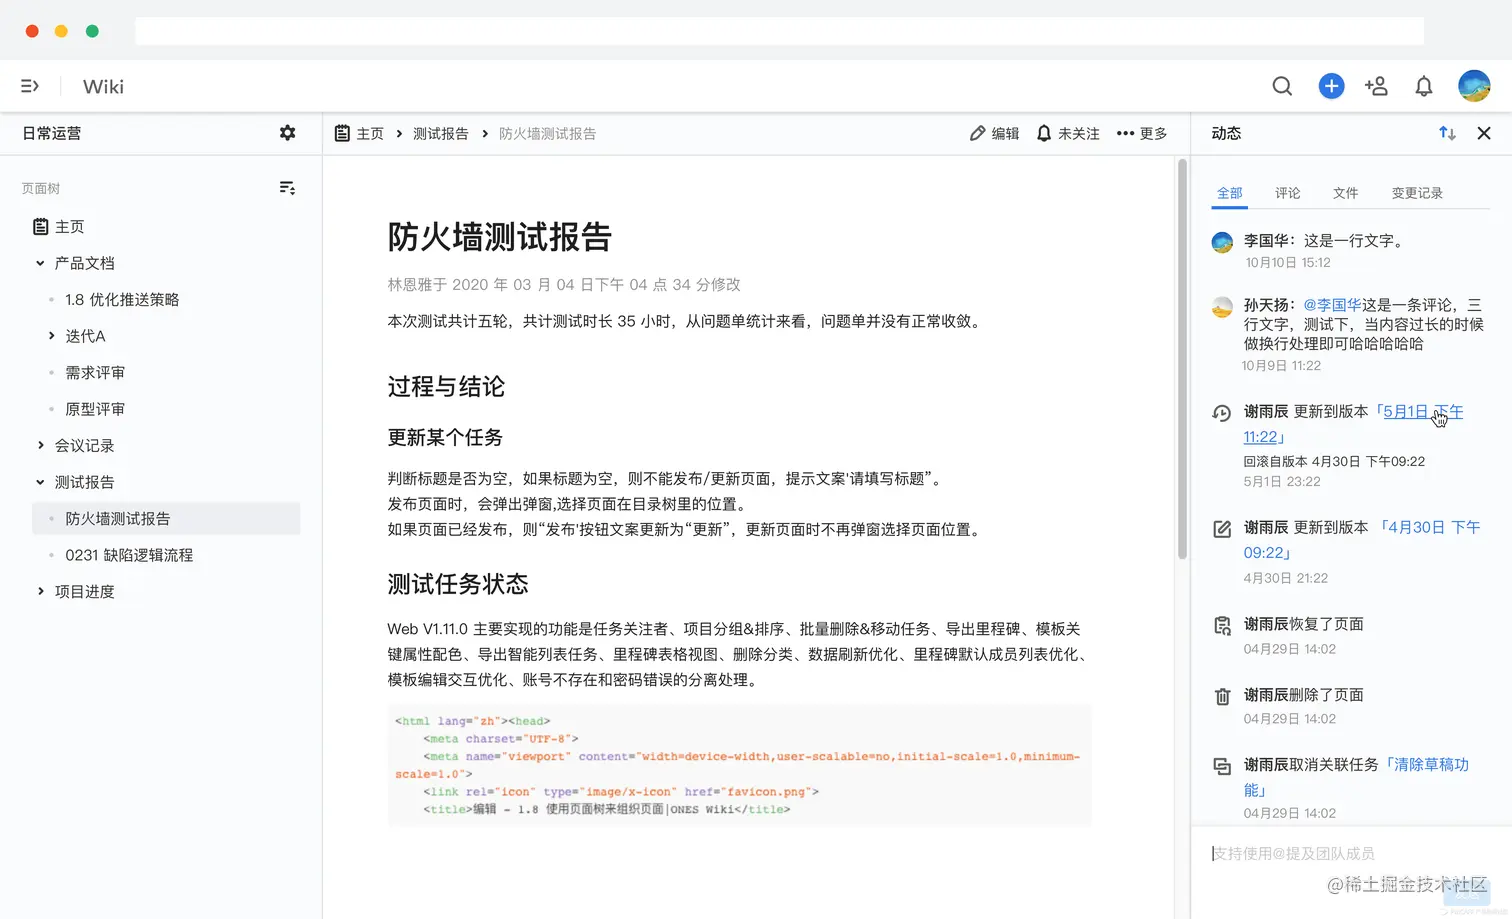The height and width of the screenshot is (919, 1512).
Task: Click the document vertical scrollbar
Action: tap(1182, 360)
